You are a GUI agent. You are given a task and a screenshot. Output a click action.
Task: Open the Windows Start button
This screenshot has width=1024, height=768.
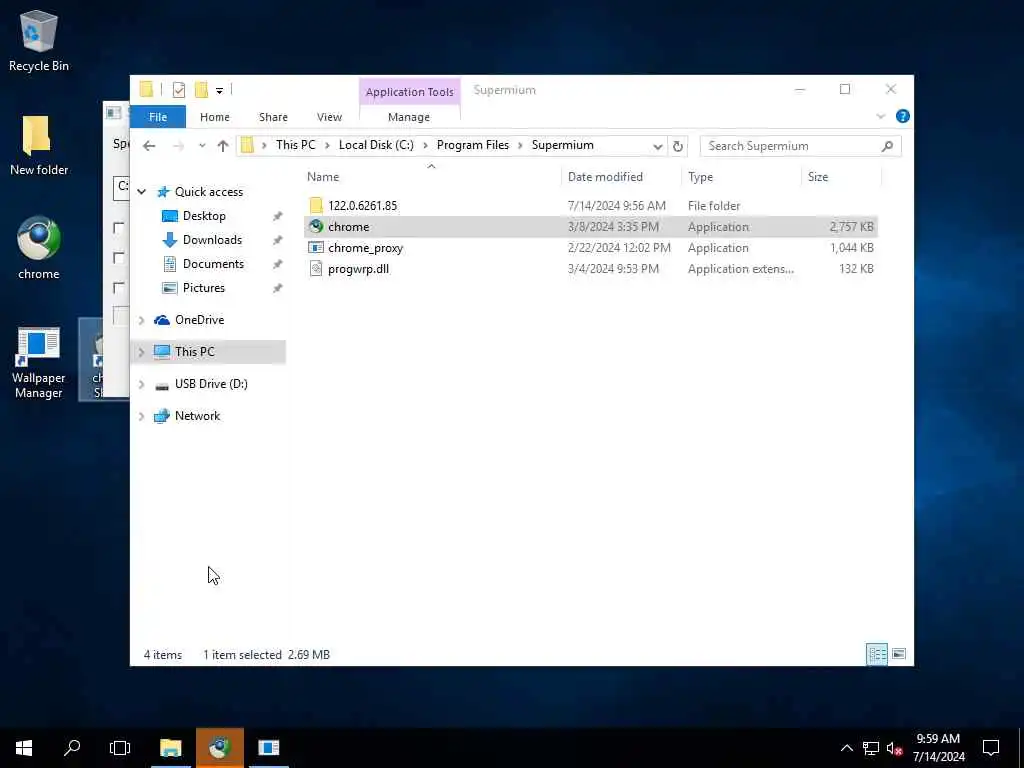click(24, 748)
